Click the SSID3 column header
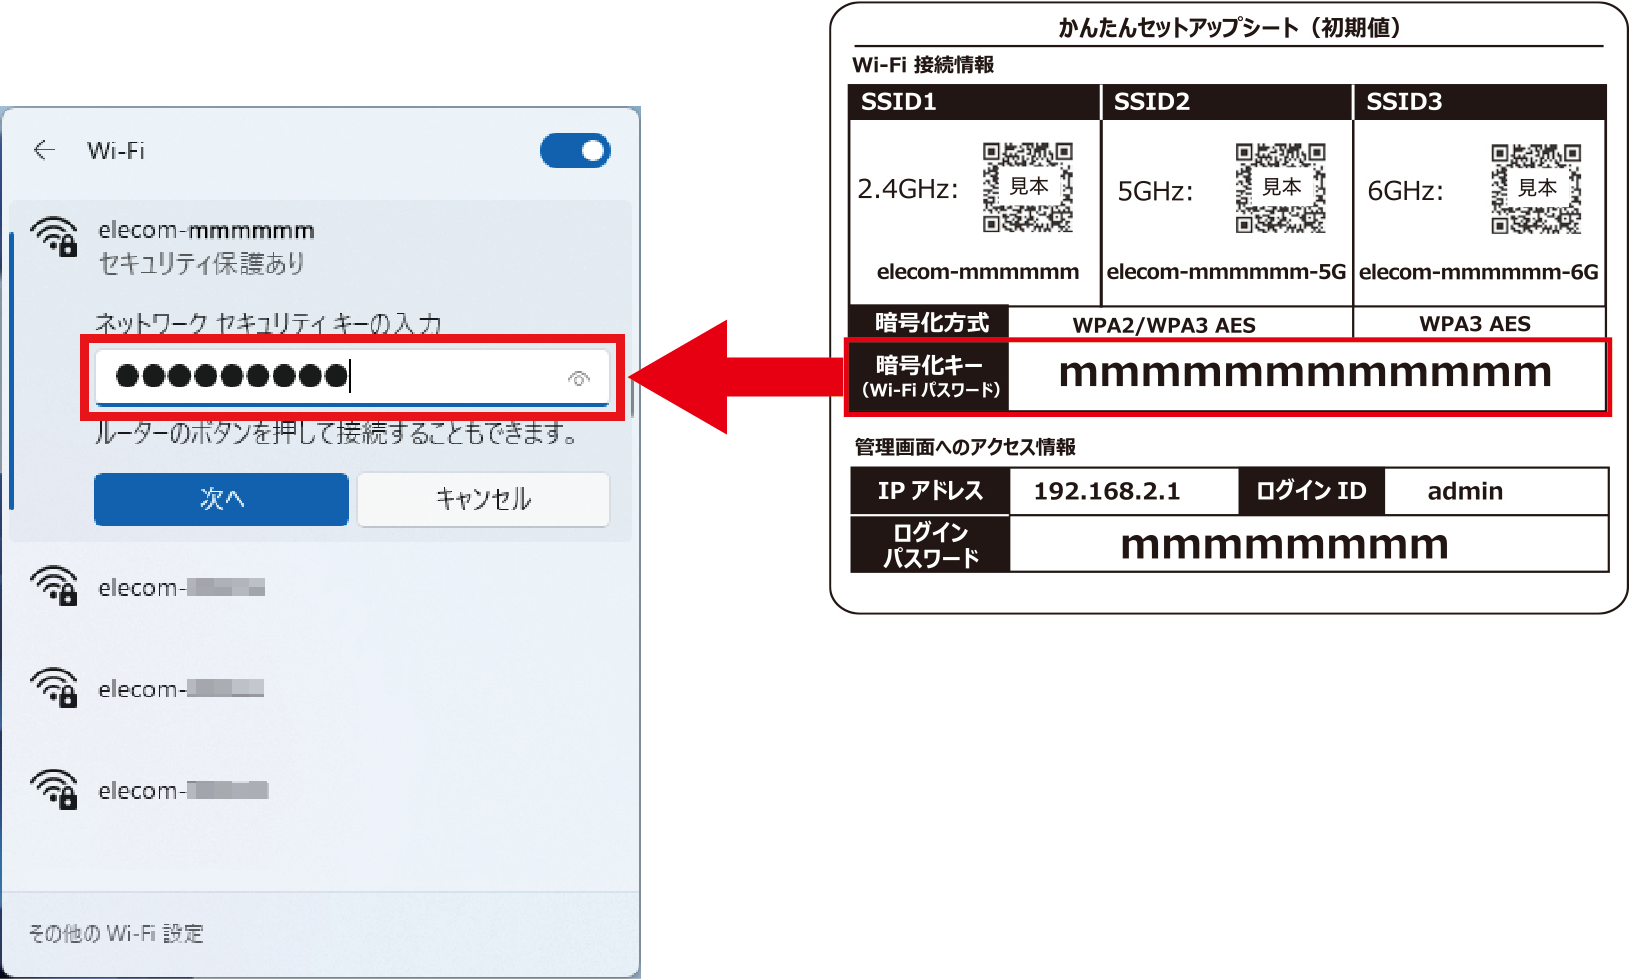The image size is (1630, 979). coord(1480,102)
